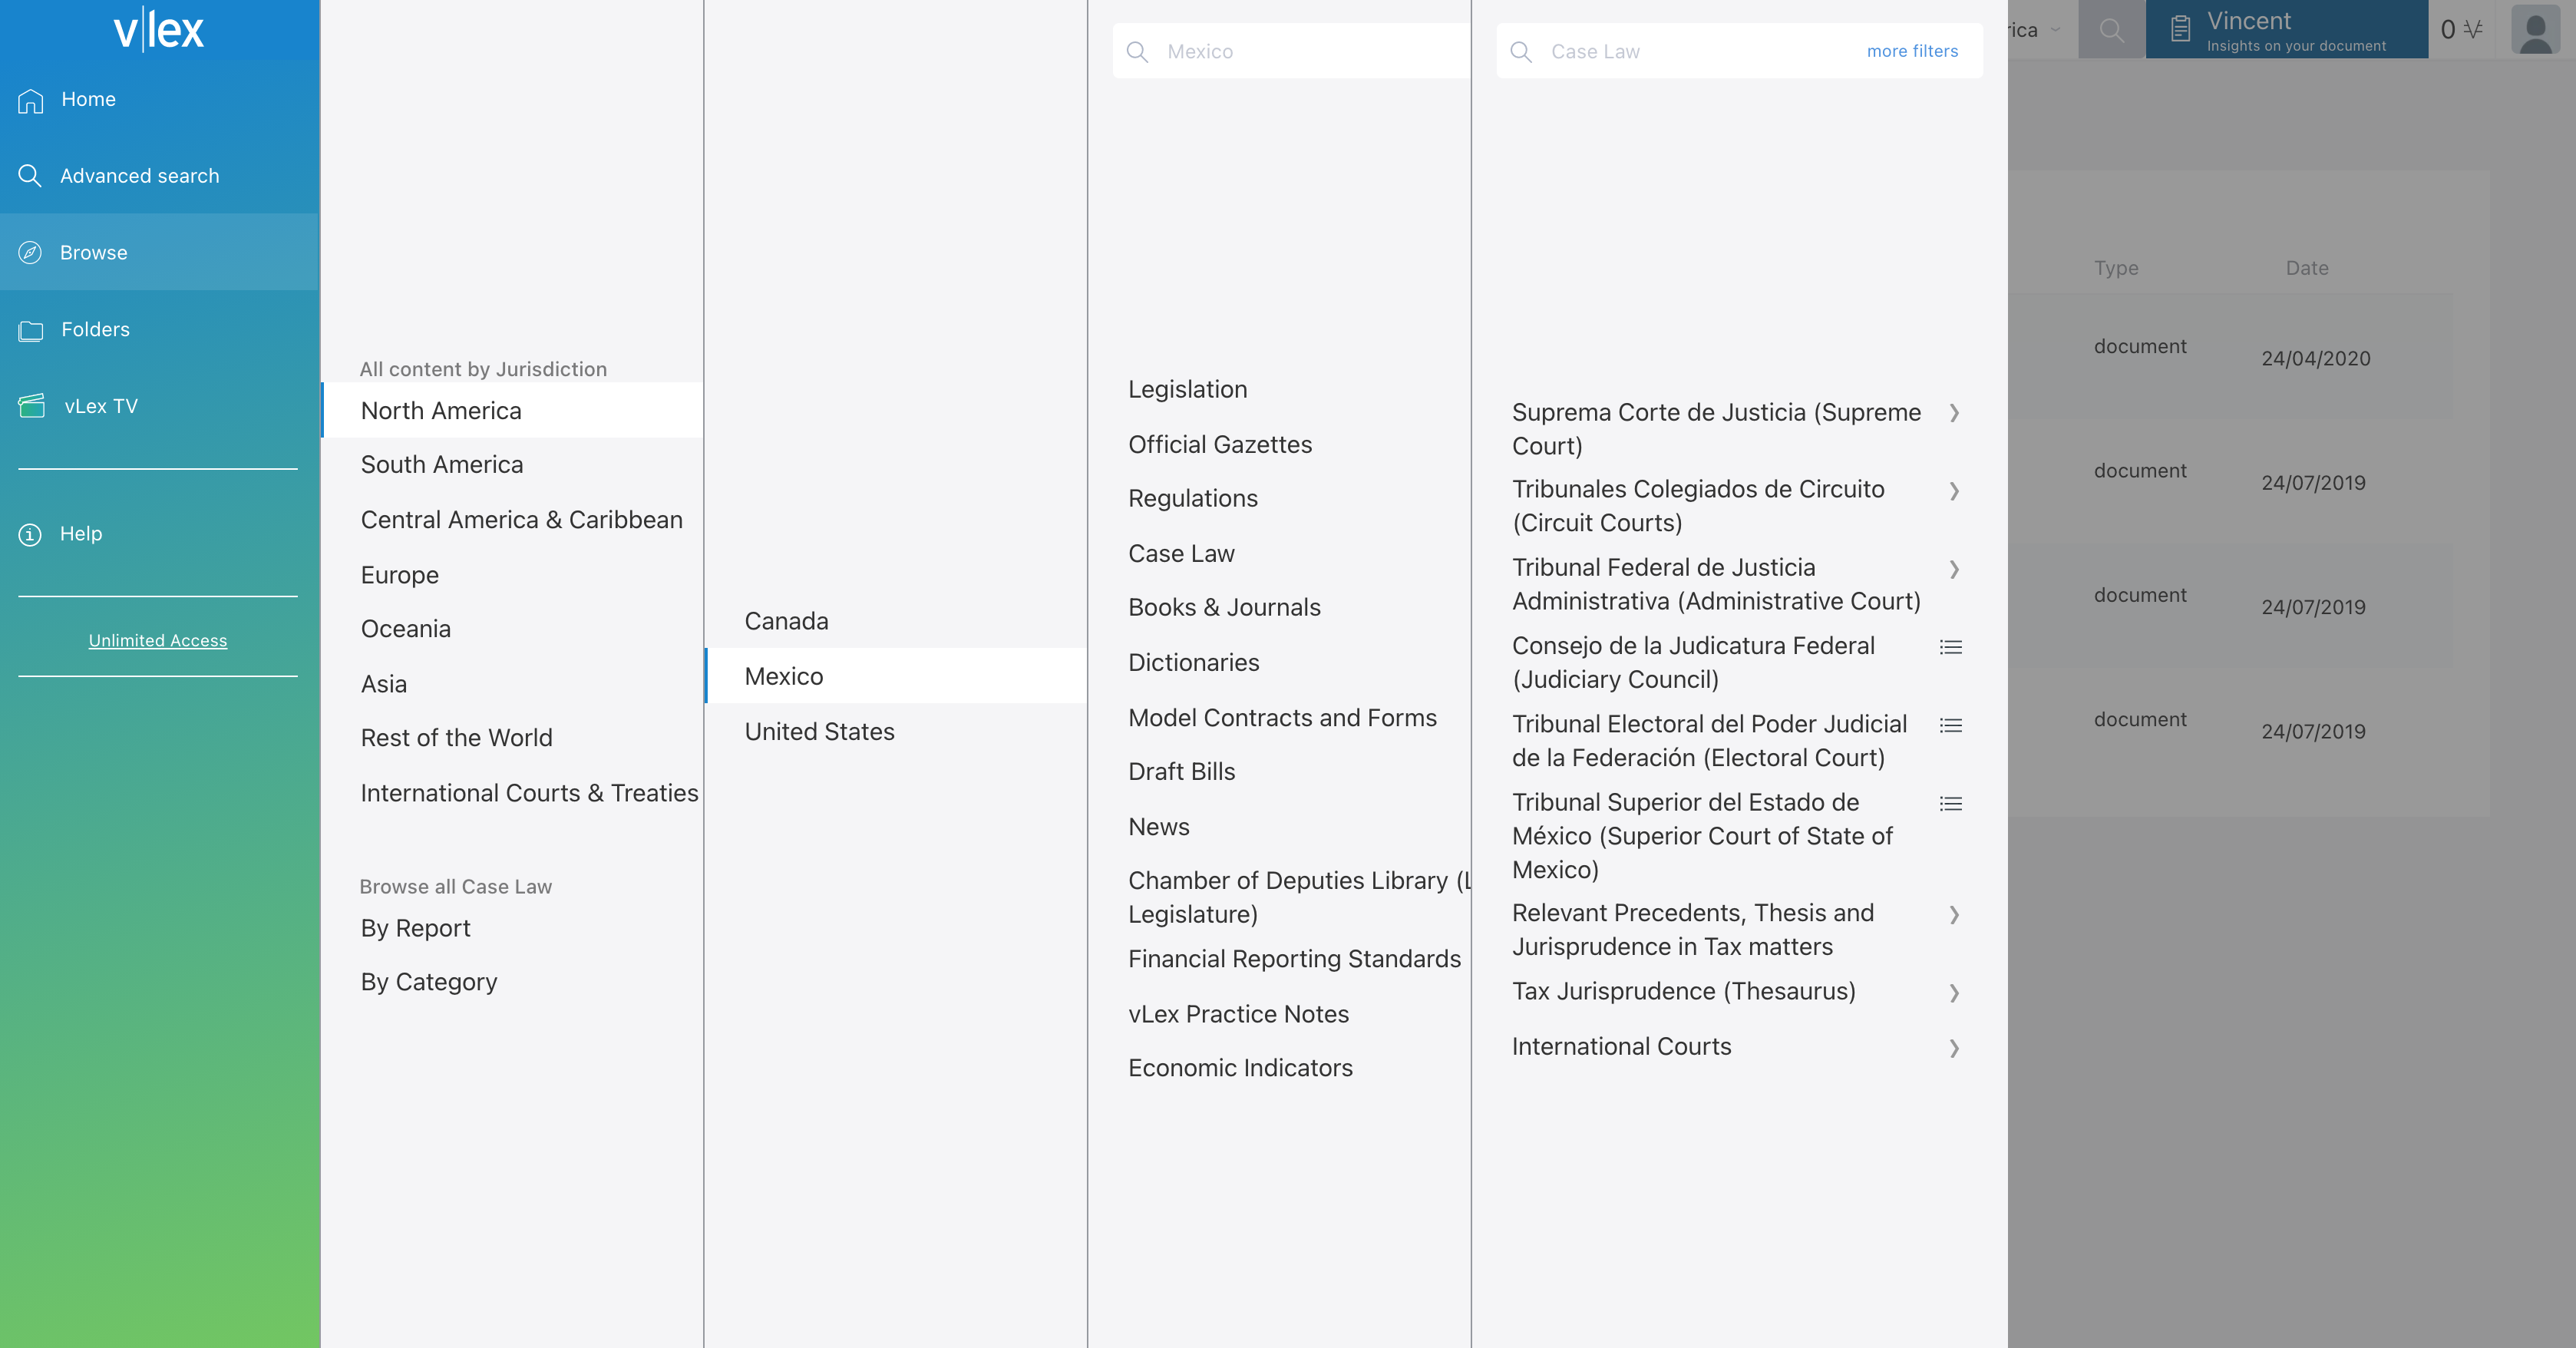Expand International Courts chevron arrow
This screenshot has height=1348, width=2576.
[x=1954, y=1048]
